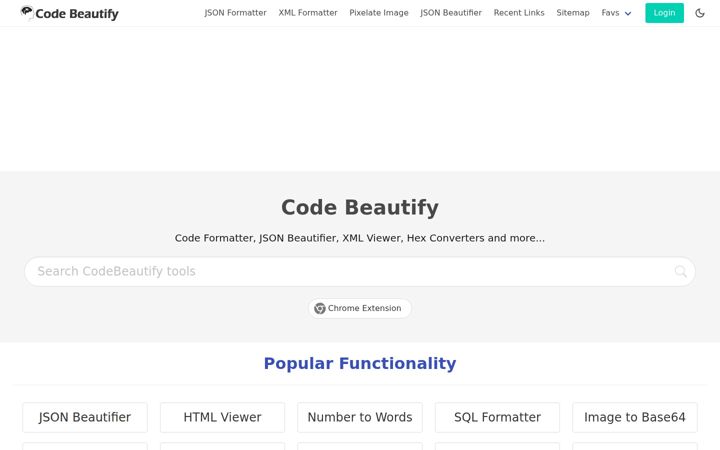This screenshot has width=720, height=450.
Task: Click the Code Beautify brand text in header
Action: click(x=77, y=14)
